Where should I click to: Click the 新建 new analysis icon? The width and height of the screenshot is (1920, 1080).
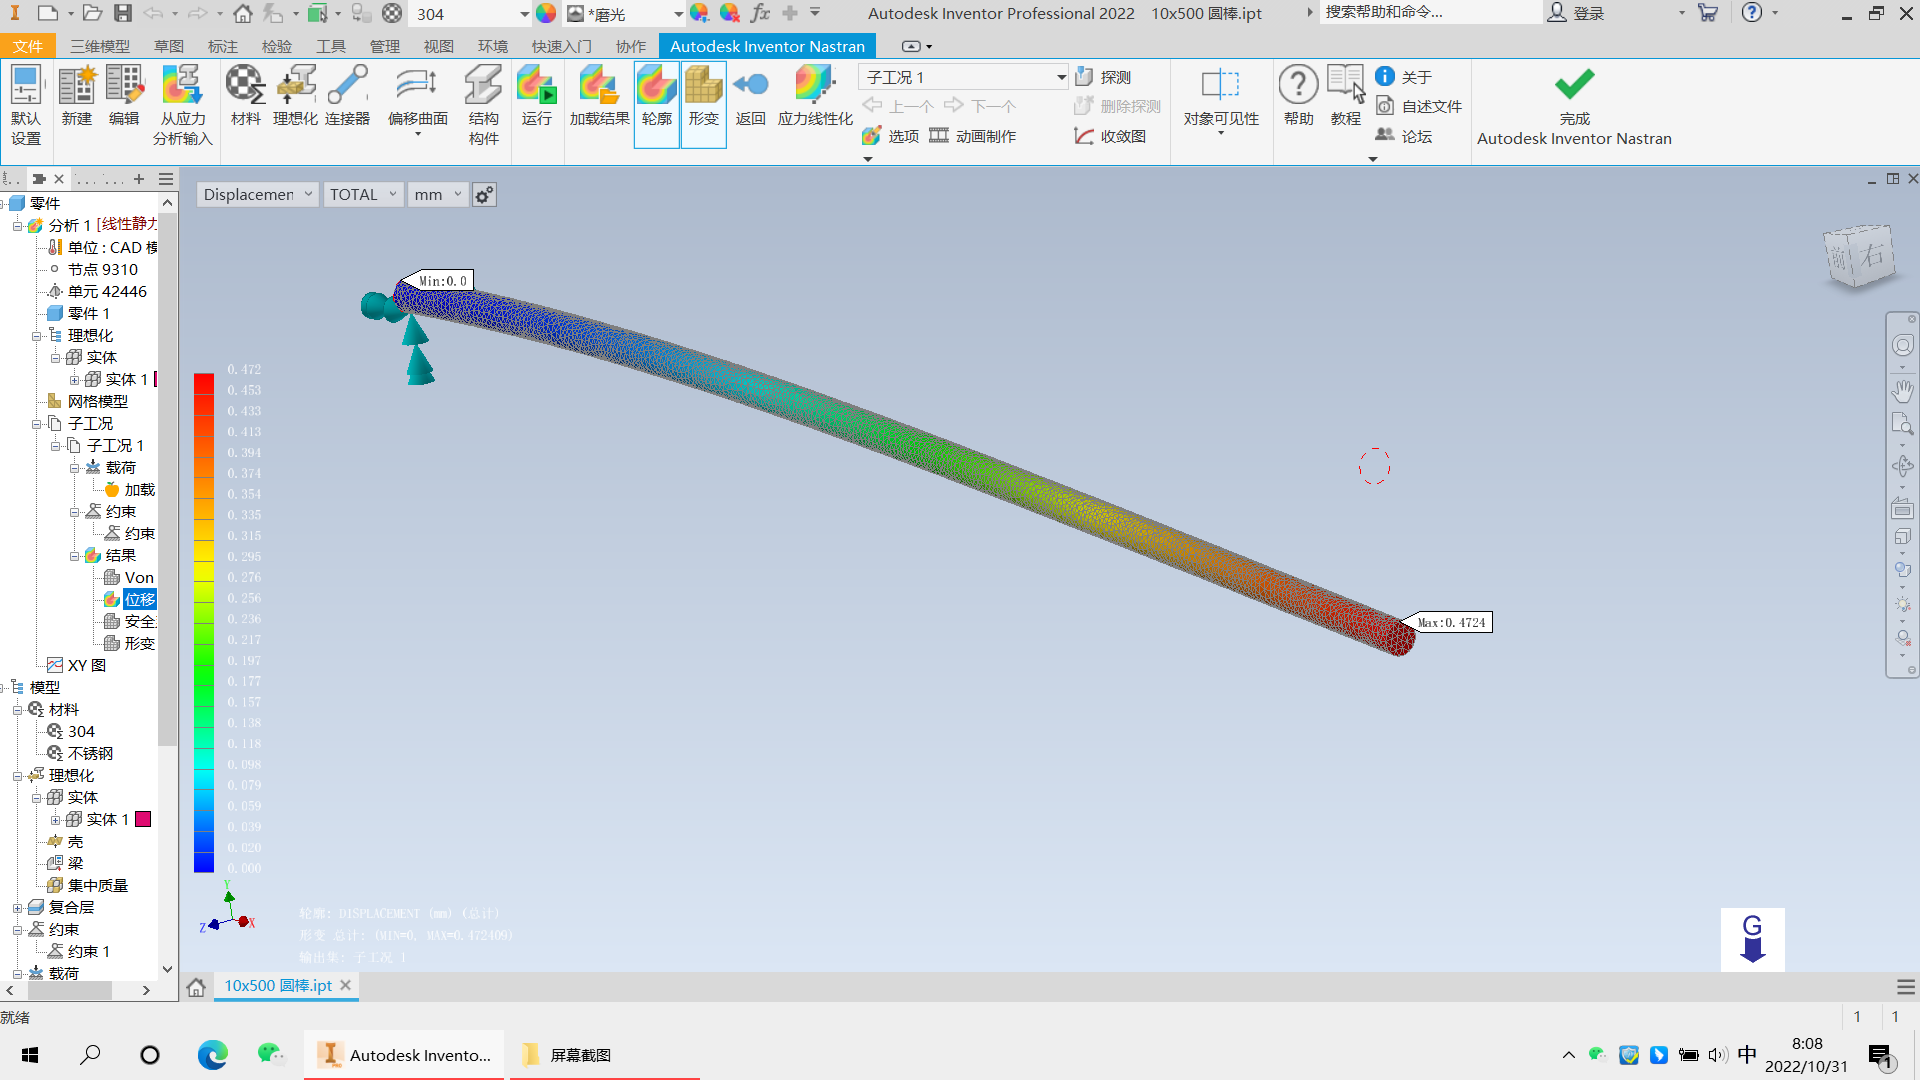point(77,96)
